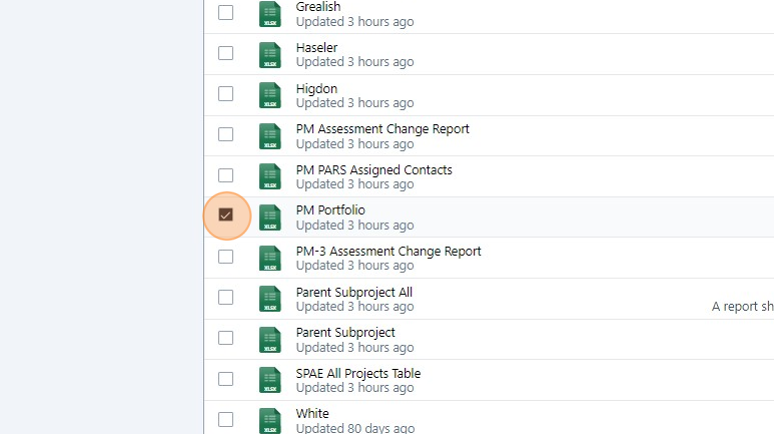Open the Parent Subproject file name

tap(346, 333)
